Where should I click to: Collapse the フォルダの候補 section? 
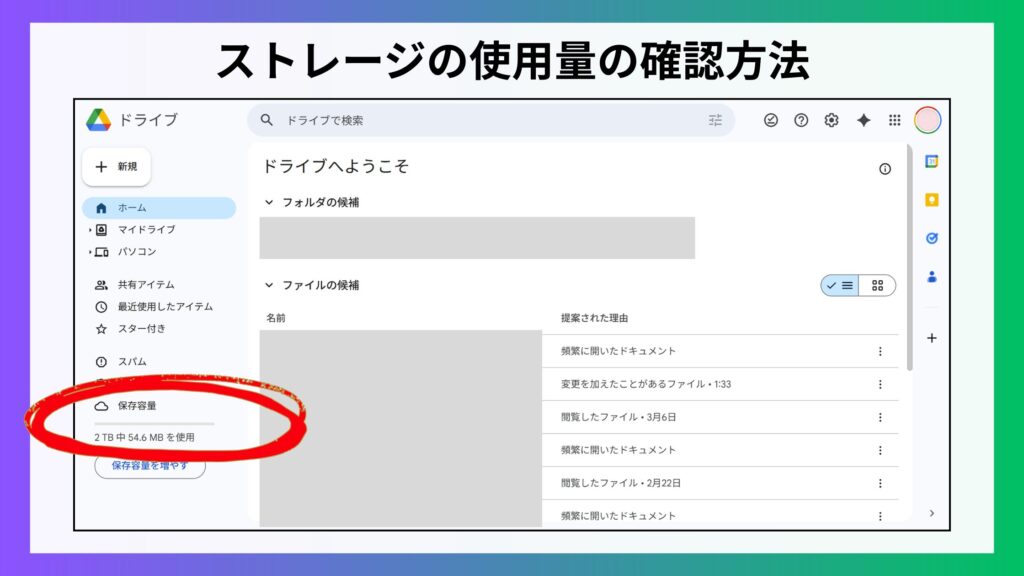(x=269, y=202)
